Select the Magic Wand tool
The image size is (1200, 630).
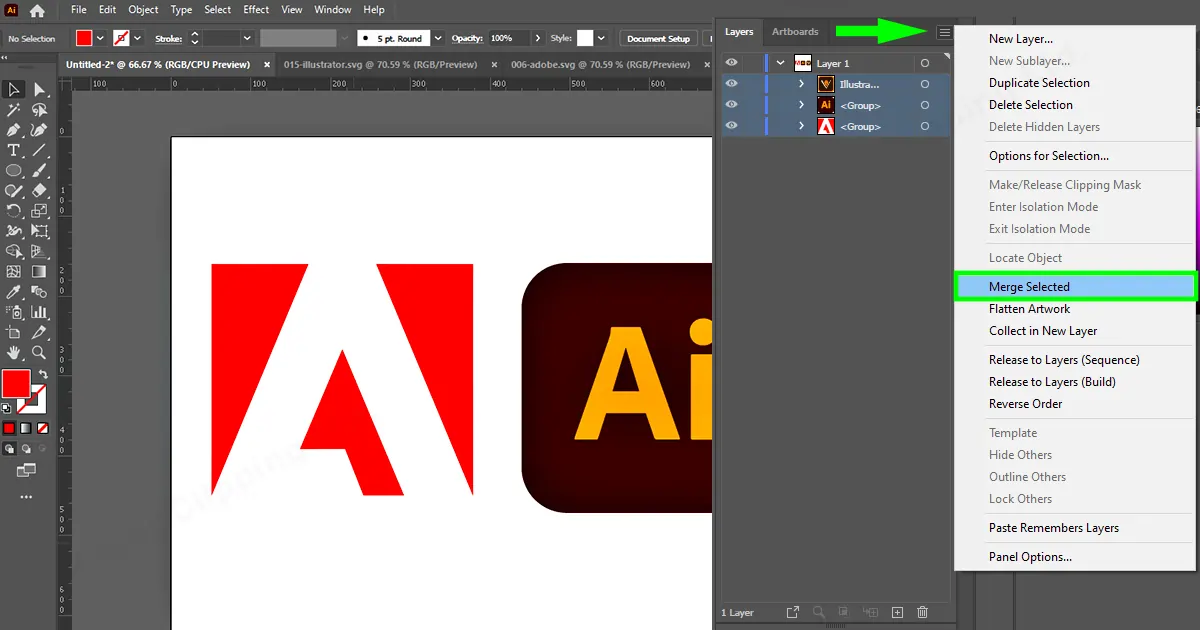tap(14, 110)
